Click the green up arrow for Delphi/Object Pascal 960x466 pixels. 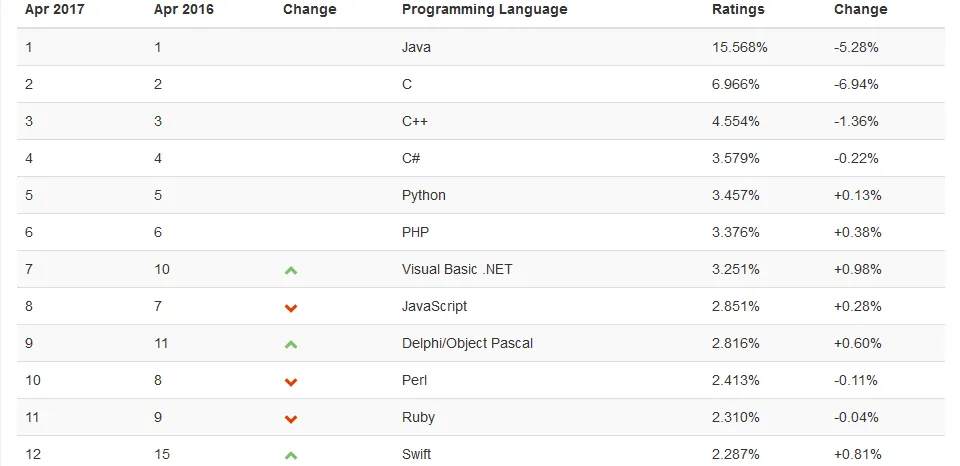[291, 344]
